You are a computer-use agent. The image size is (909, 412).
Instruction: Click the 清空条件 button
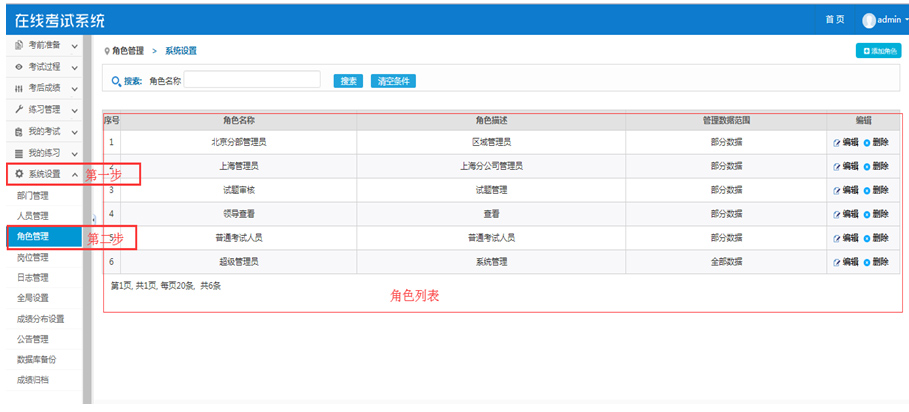(x=393, y=81)
